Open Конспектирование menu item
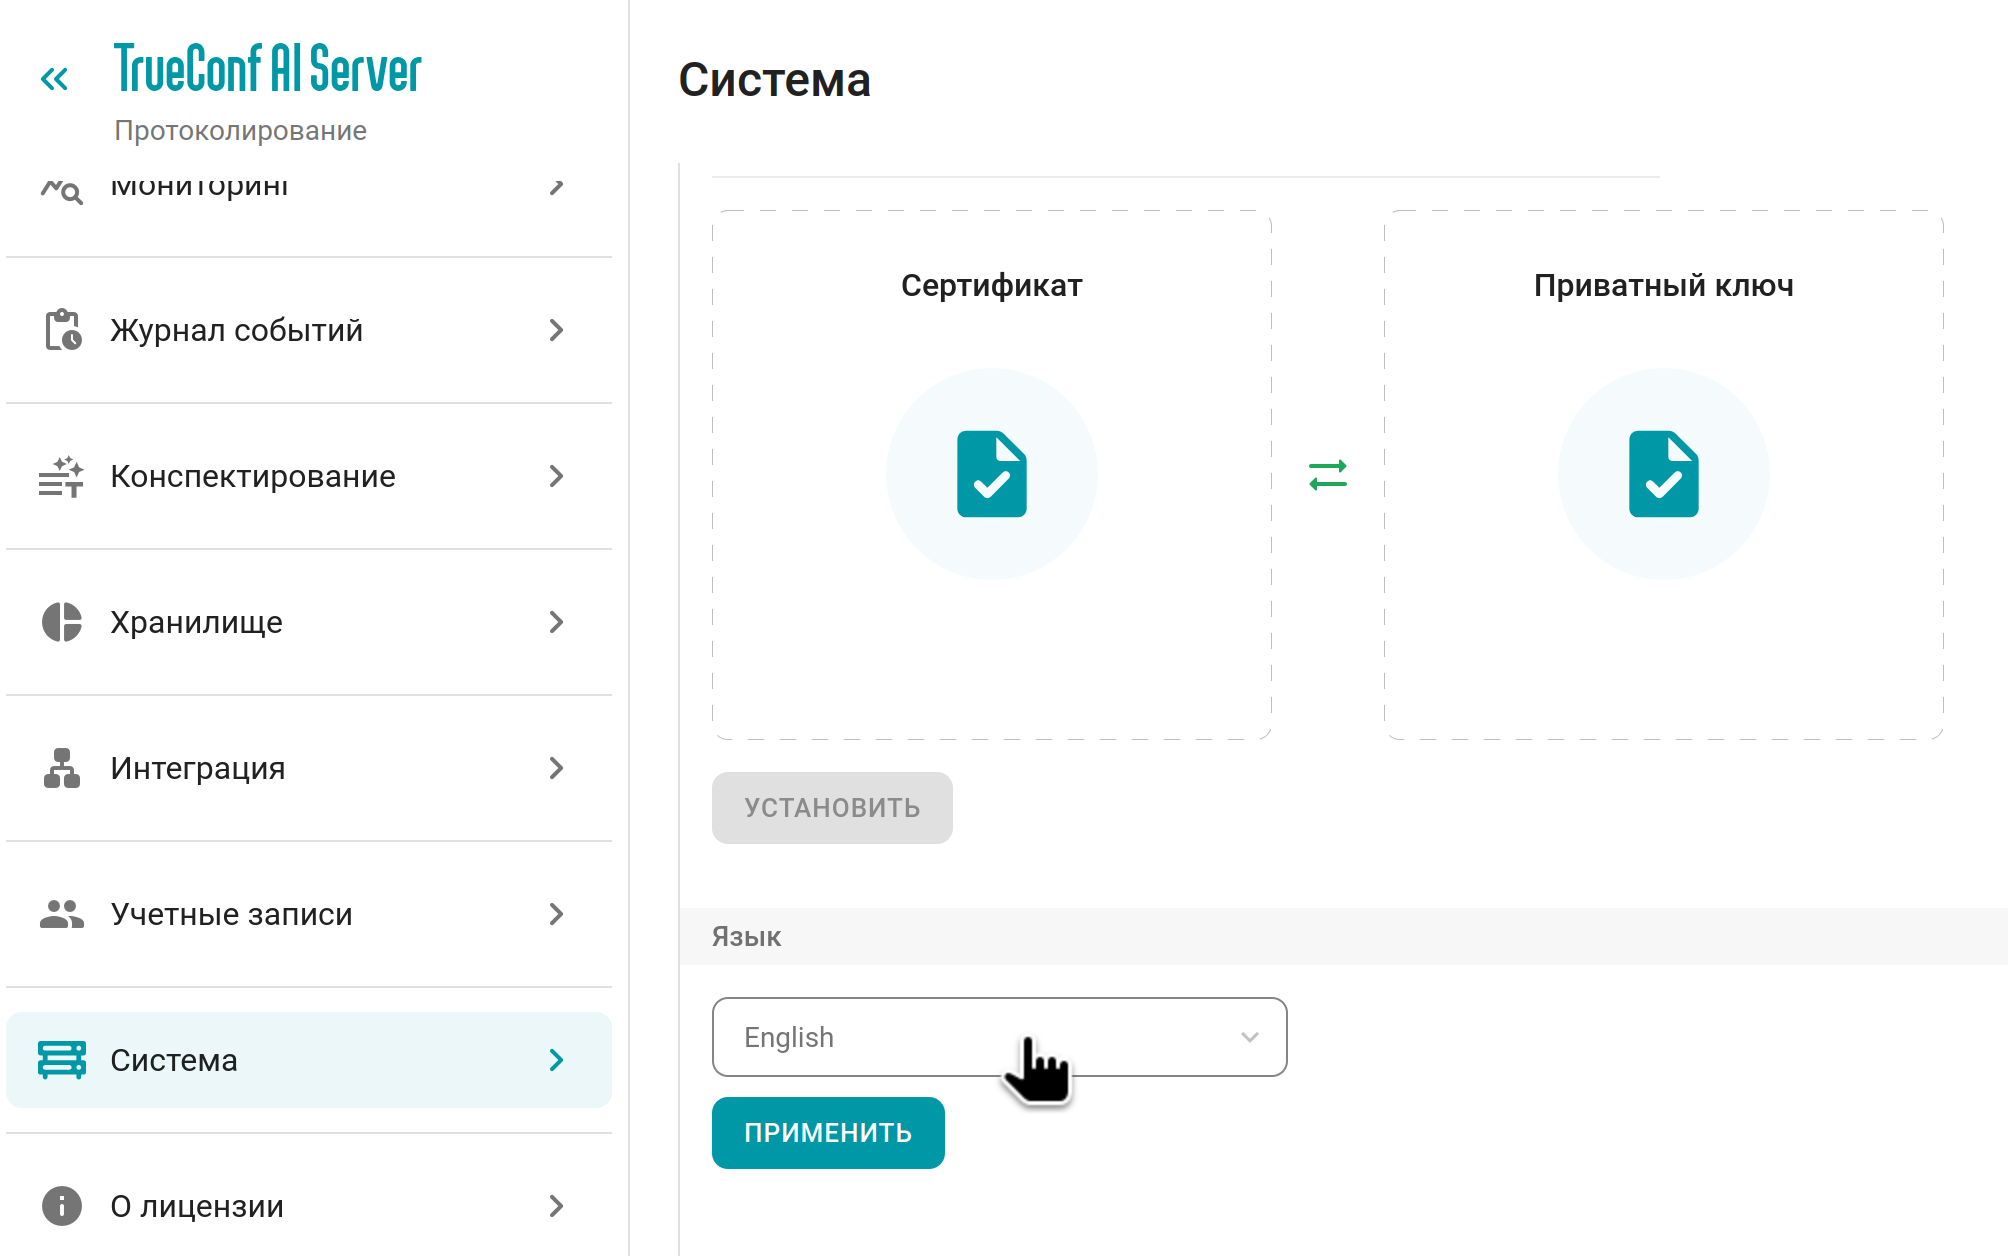Viewport: 2008px width, 1256px height. pos(253,476)
